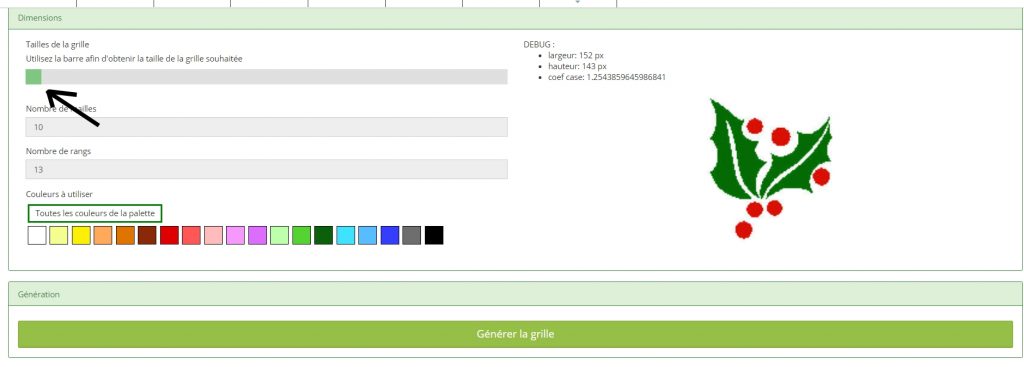Pick the white color swatch

37,235
